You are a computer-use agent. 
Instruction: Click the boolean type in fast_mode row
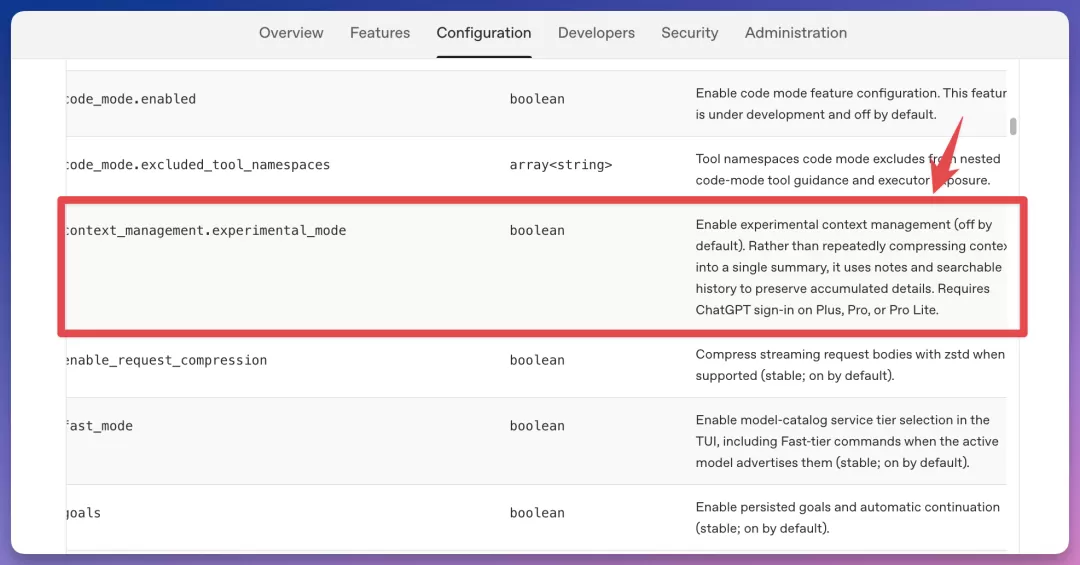pos(537,426)
